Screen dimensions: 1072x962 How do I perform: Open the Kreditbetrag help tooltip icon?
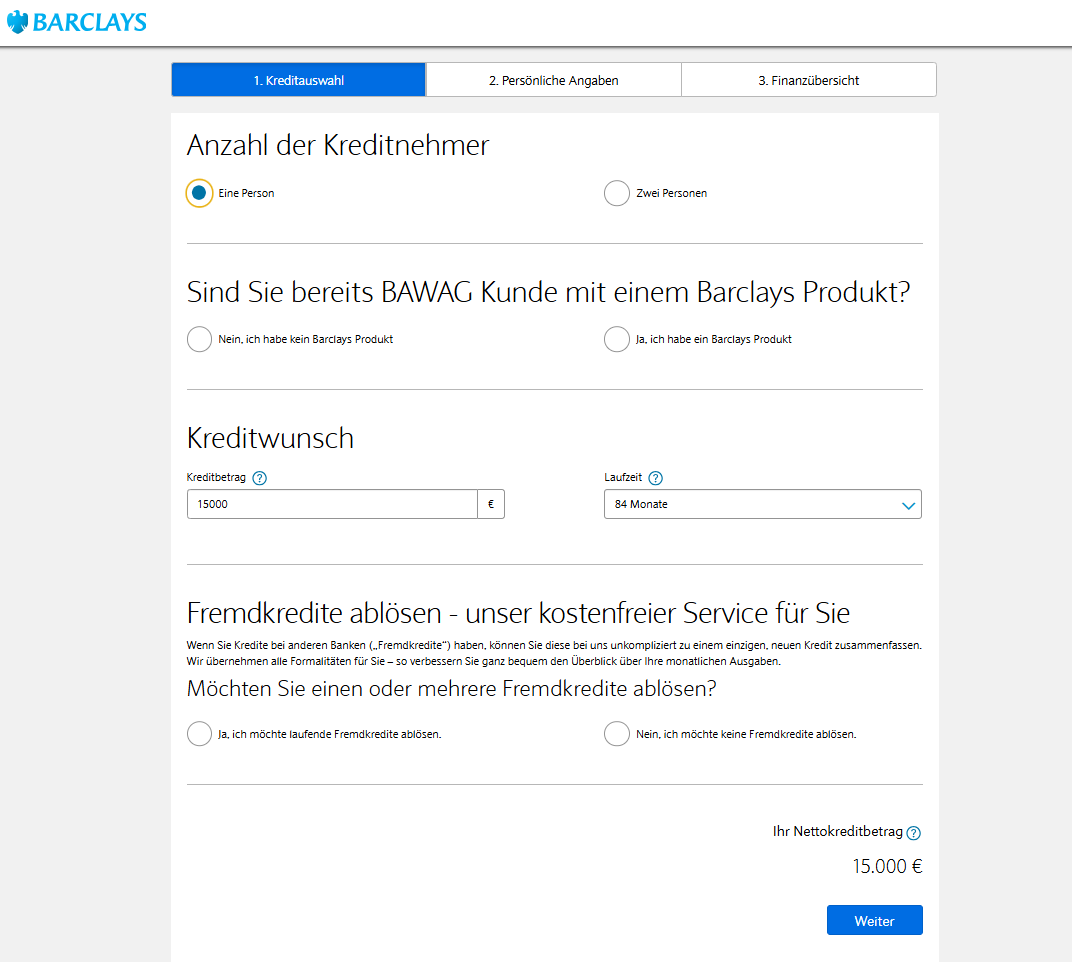259,478
